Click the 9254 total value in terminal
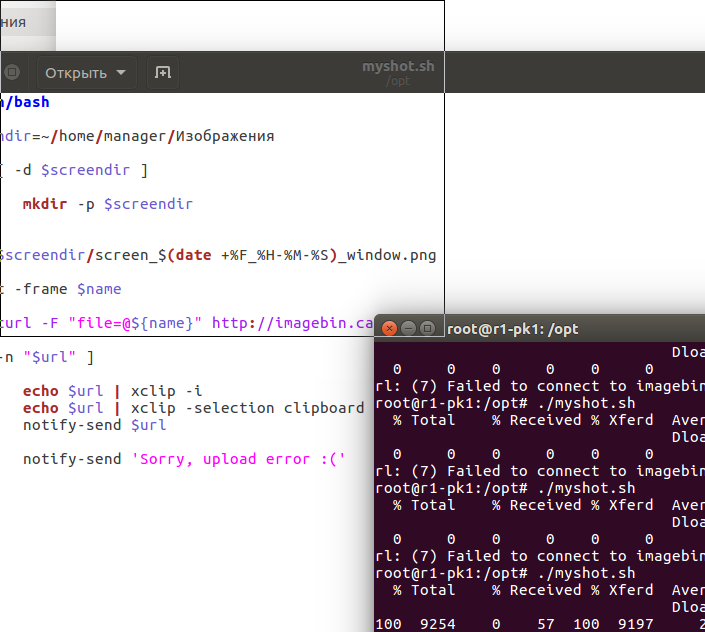 [437, 624]
